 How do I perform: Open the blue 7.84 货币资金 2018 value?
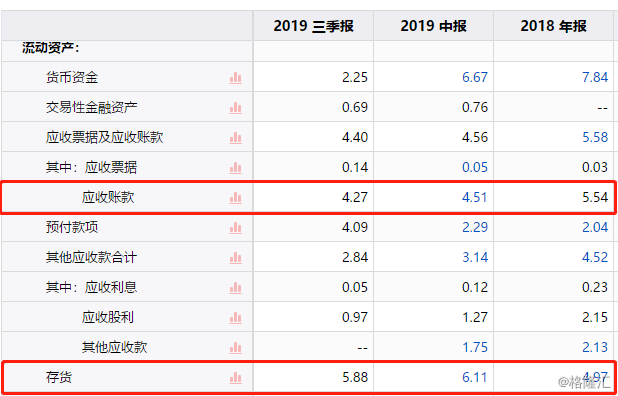tap(595, 77)
